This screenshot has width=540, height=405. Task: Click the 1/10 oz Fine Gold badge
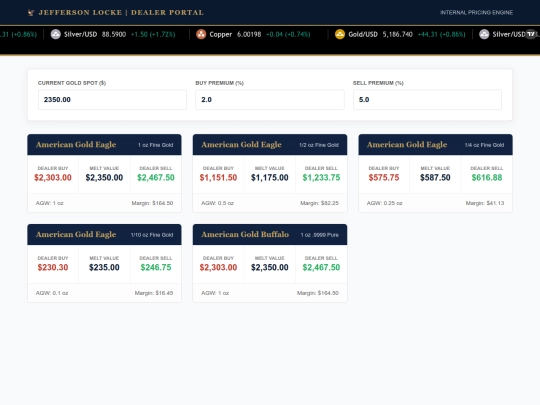(152, 235)
